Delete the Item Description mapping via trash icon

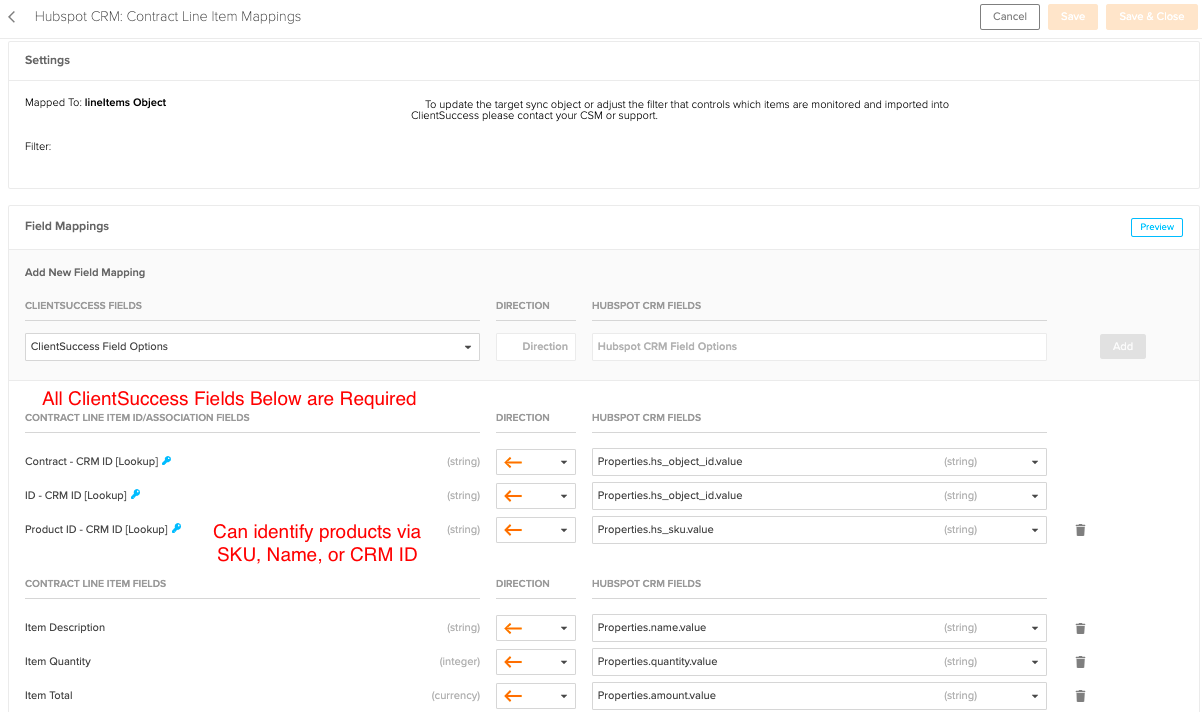pos(1080,628)
